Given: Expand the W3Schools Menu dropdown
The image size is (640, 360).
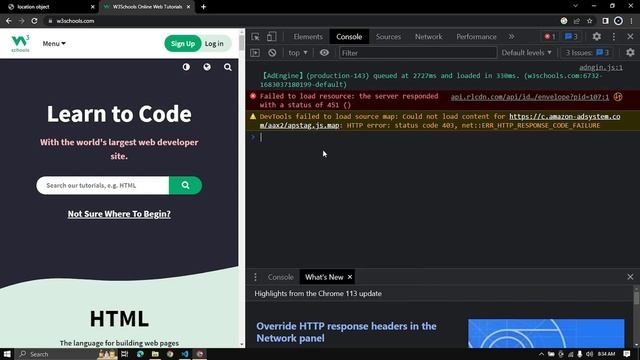Looking at the screenshot, I should 54,44.
